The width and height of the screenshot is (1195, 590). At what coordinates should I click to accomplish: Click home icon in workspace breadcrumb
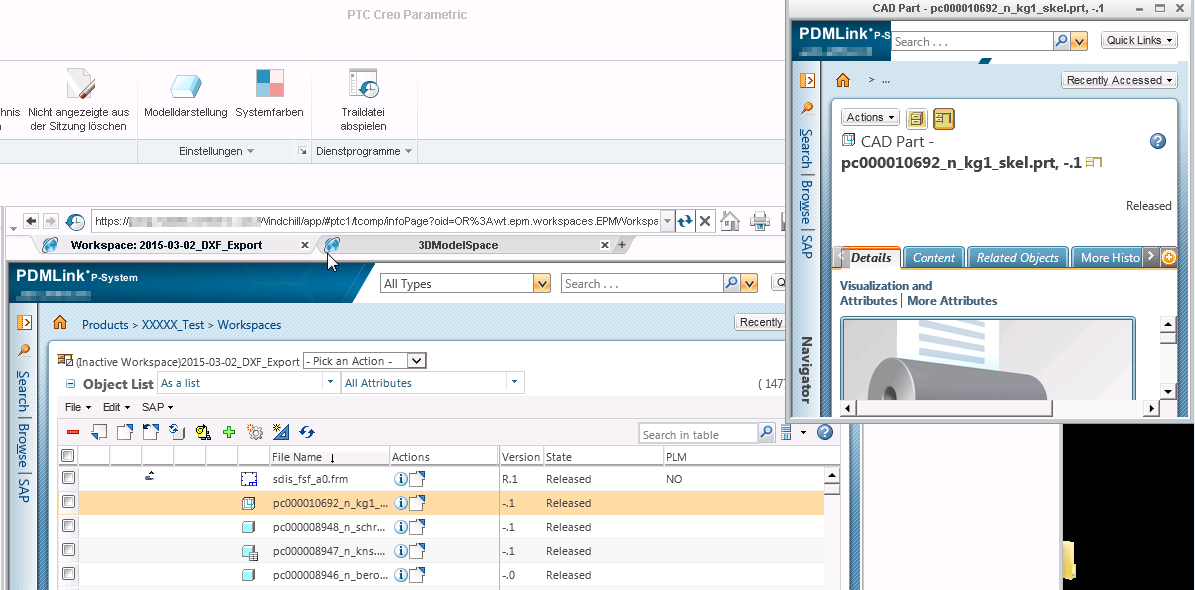click(60, 323)
